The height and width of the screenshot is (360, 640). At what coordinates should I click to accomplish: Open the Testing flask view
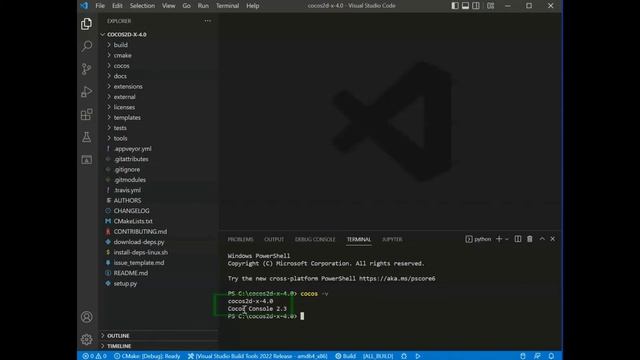coord(86,137)
